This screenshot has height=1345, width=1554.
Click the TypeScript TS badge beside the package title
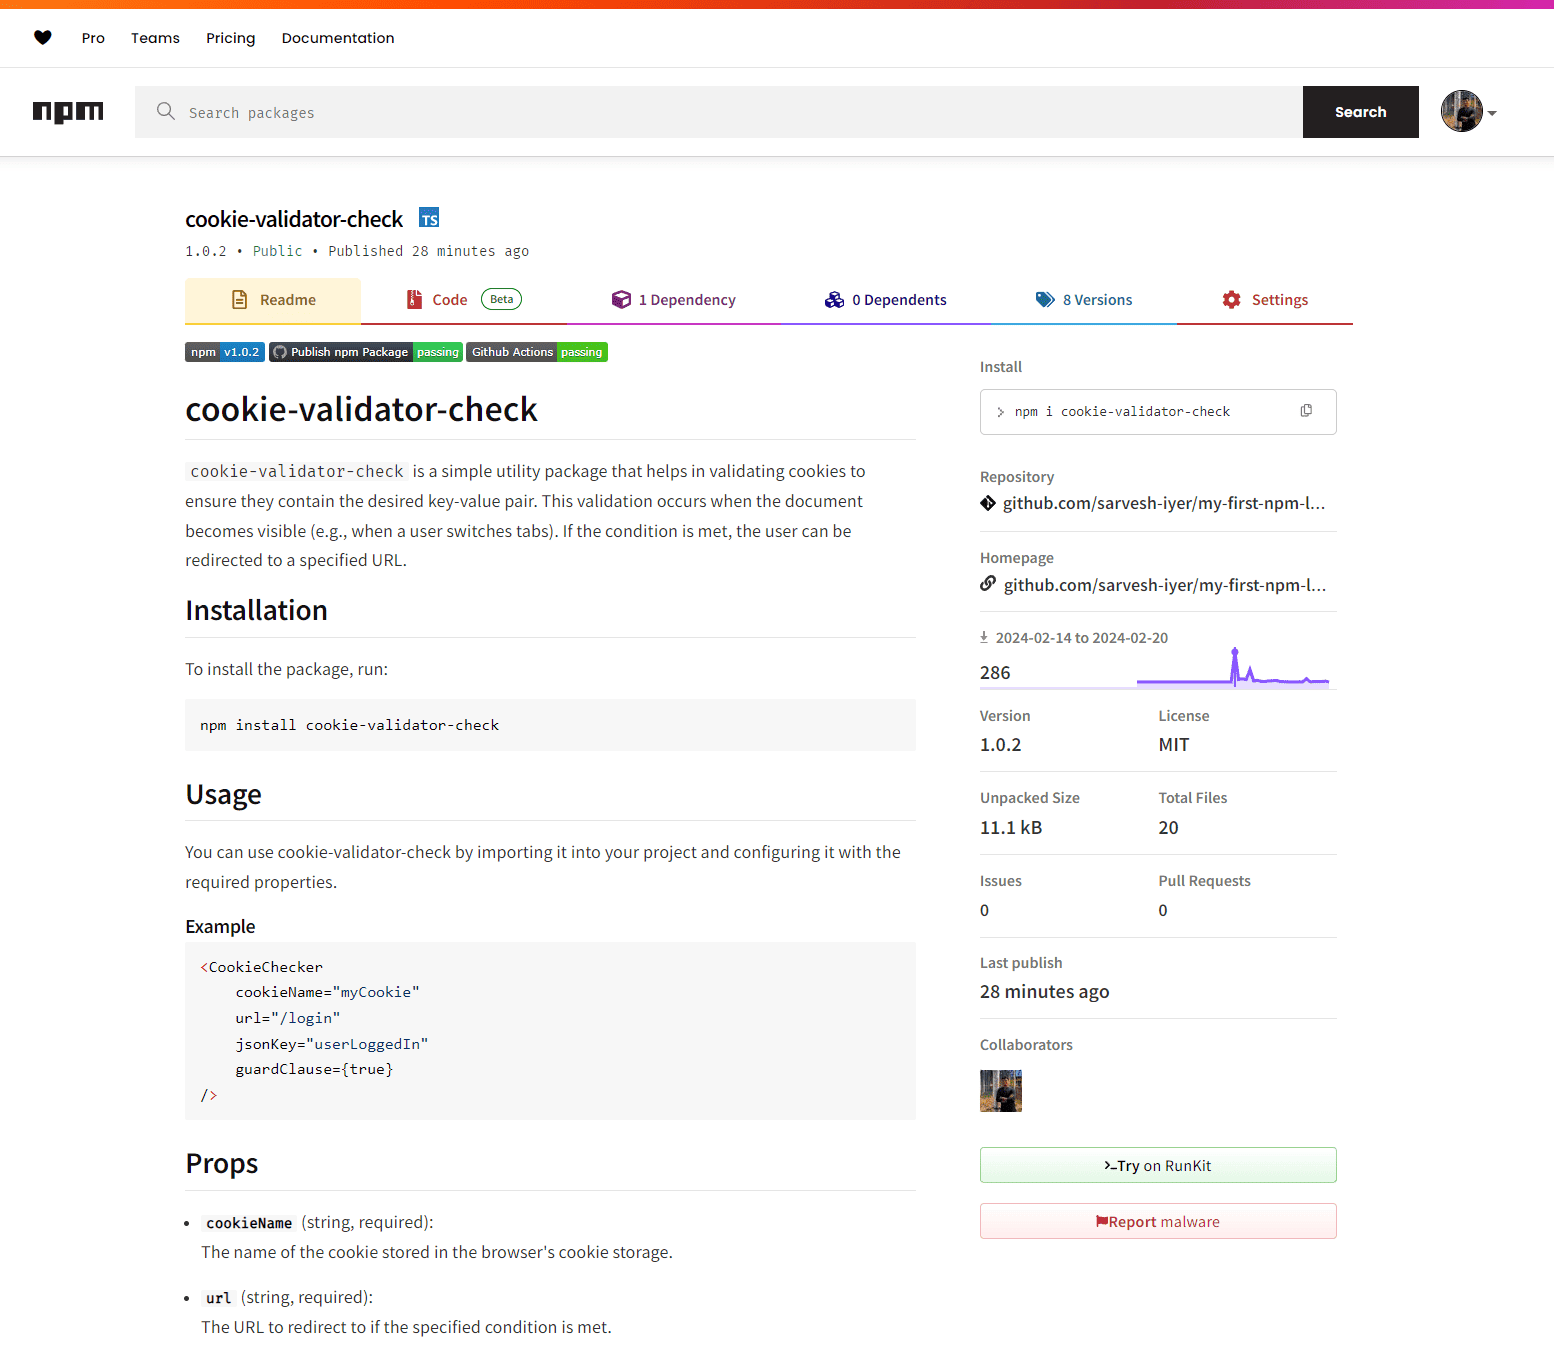point(429,218)
